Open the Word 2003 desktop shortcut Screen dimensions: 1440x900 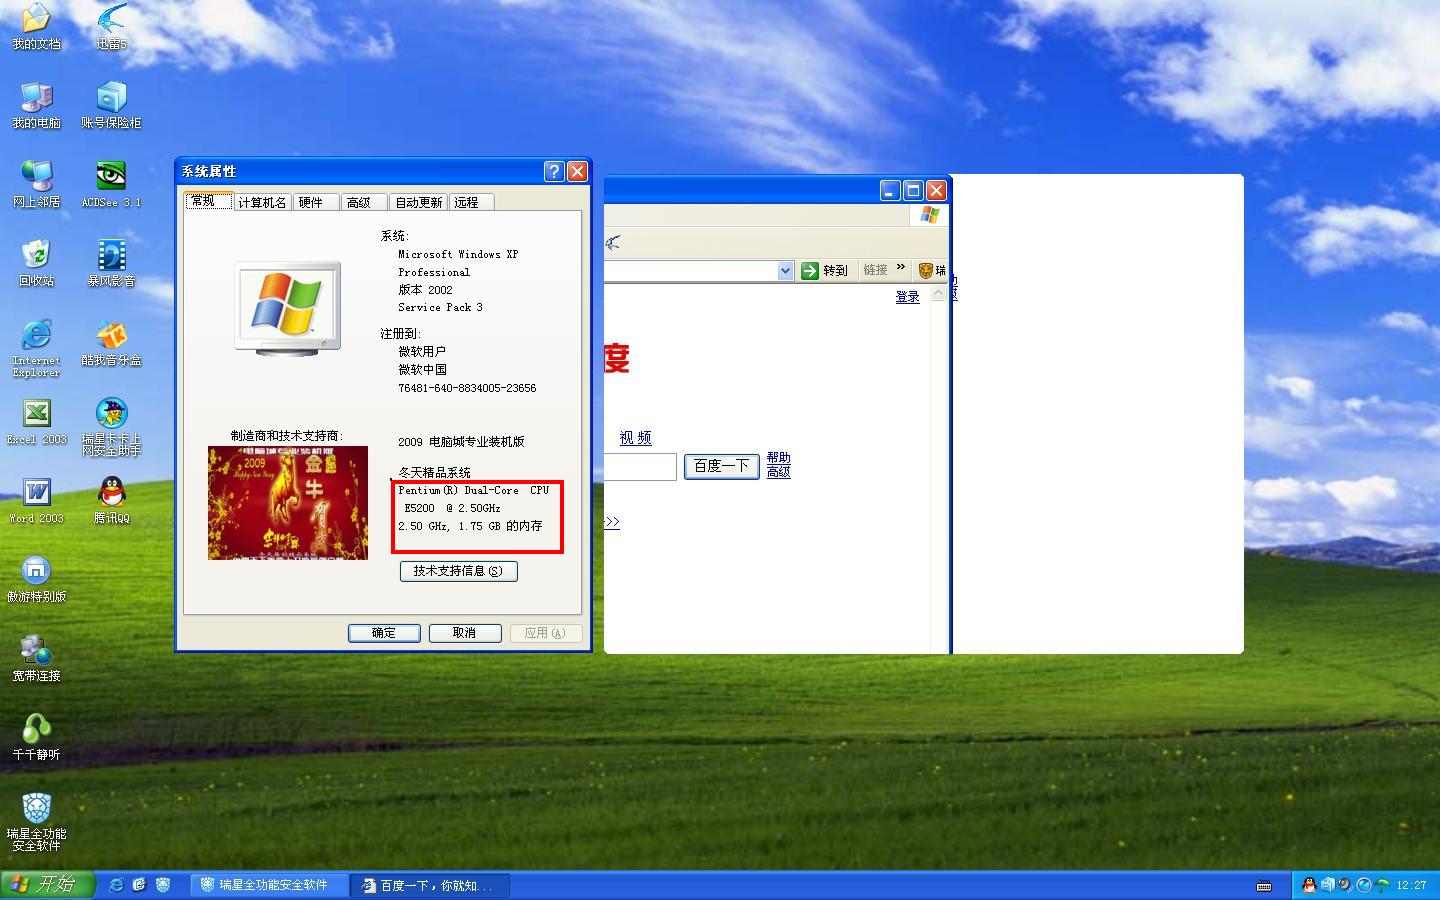(36, 500)
